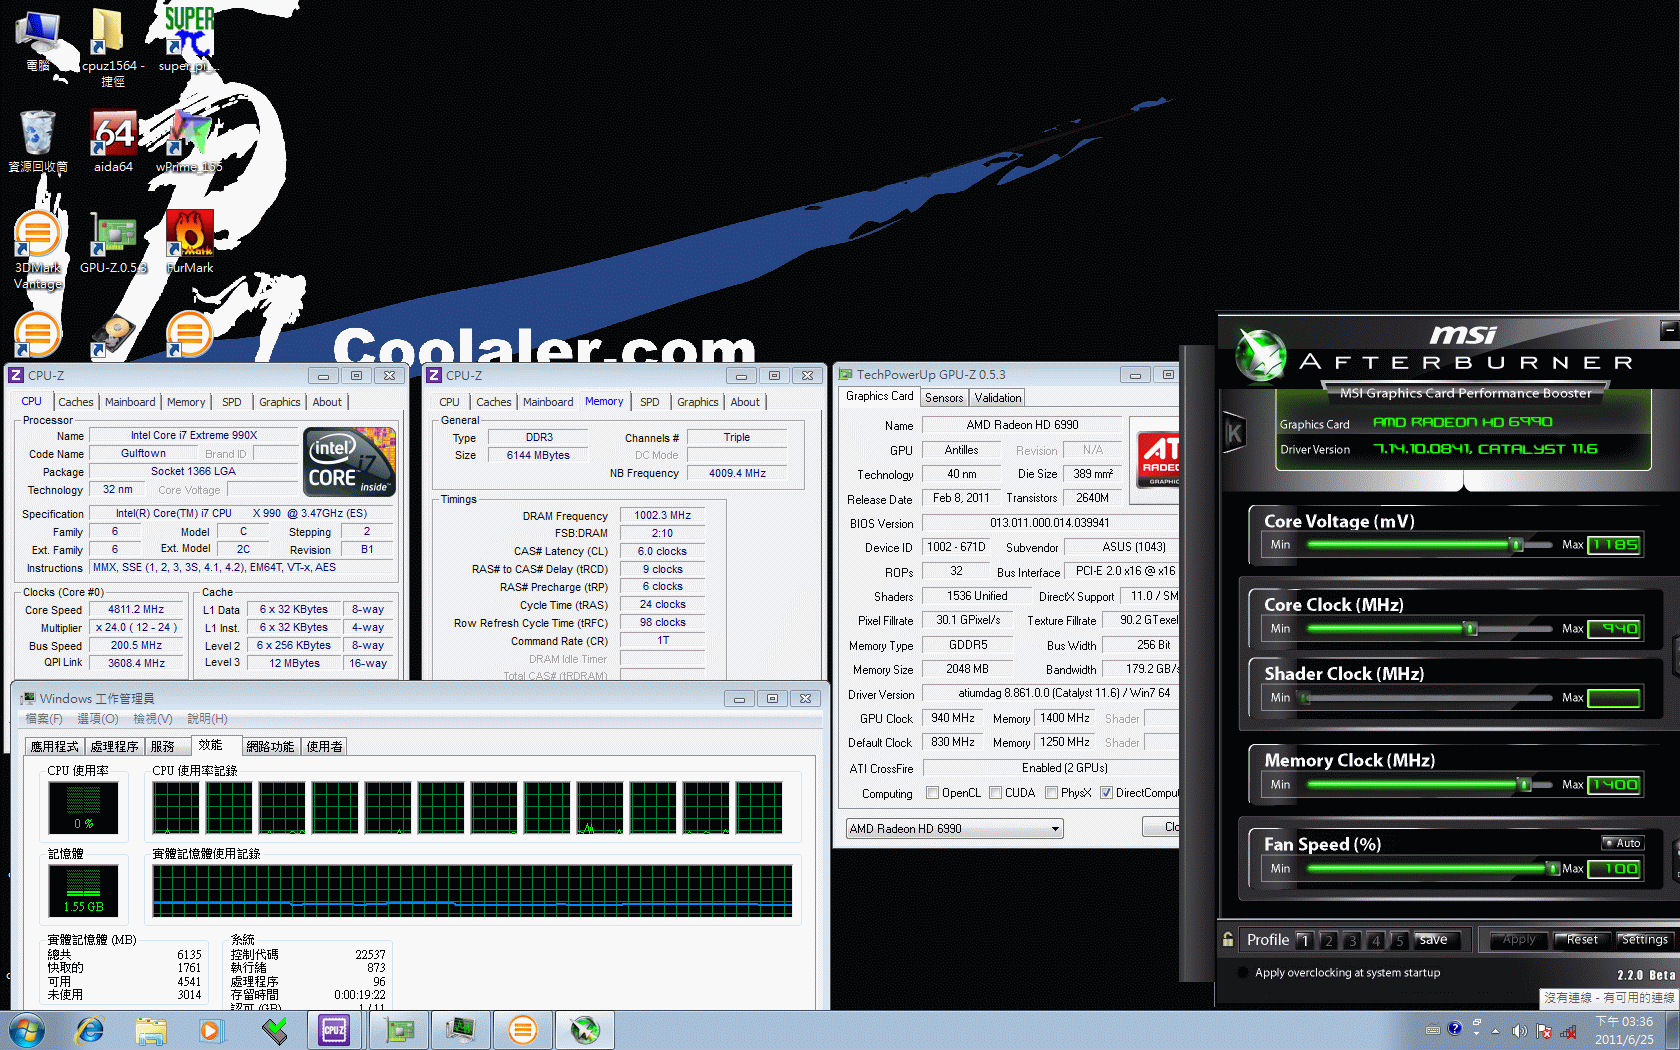Select the 網路功能 tab in Task Manager

[x=271, y=747]
